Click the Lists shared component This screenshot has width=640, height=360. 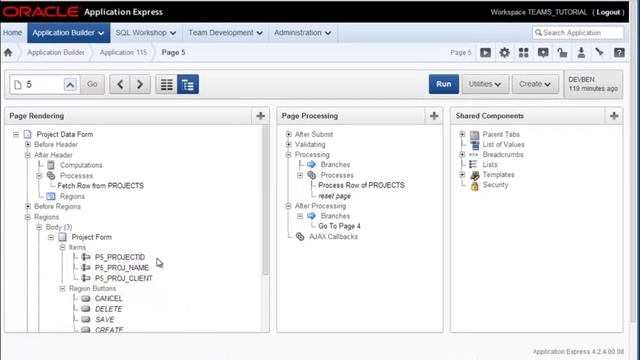coord(490,164)
